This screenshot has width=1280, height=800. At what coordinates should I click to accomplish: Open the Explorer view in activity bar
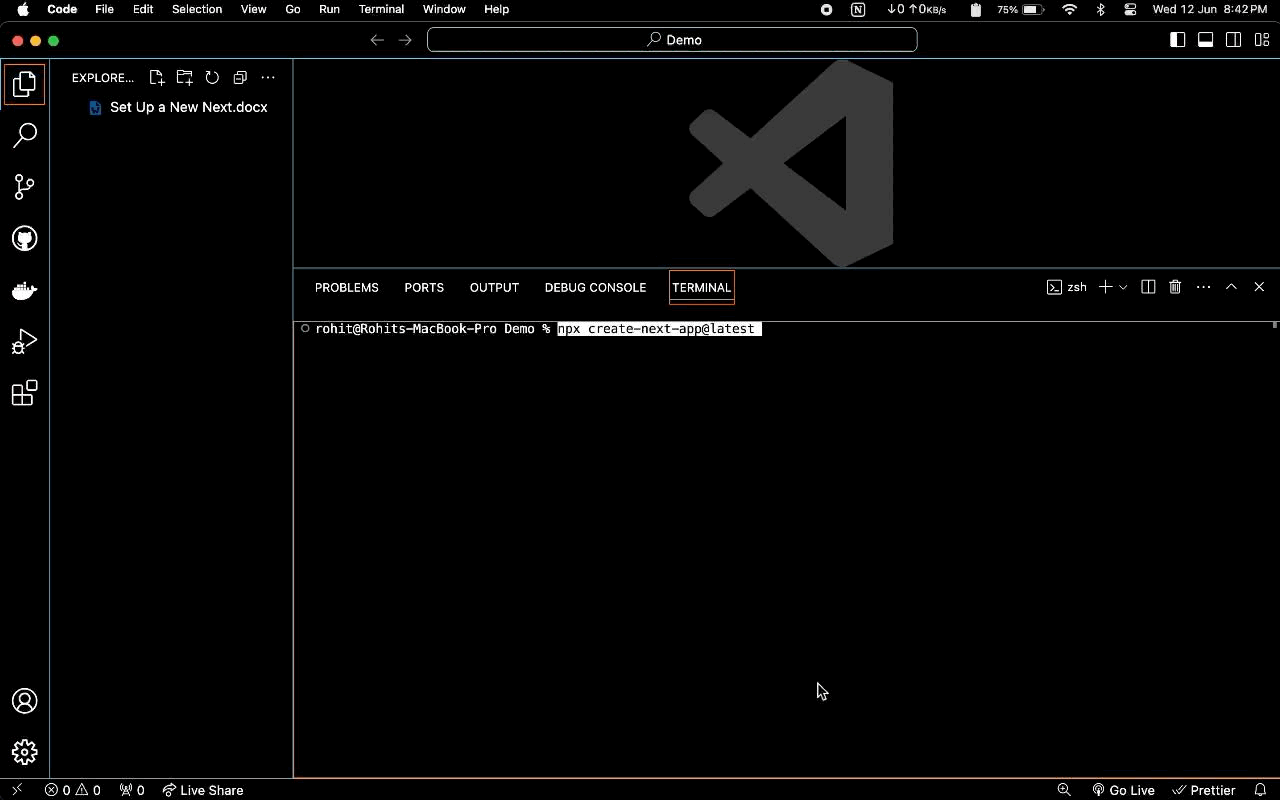tap(24, 84)
